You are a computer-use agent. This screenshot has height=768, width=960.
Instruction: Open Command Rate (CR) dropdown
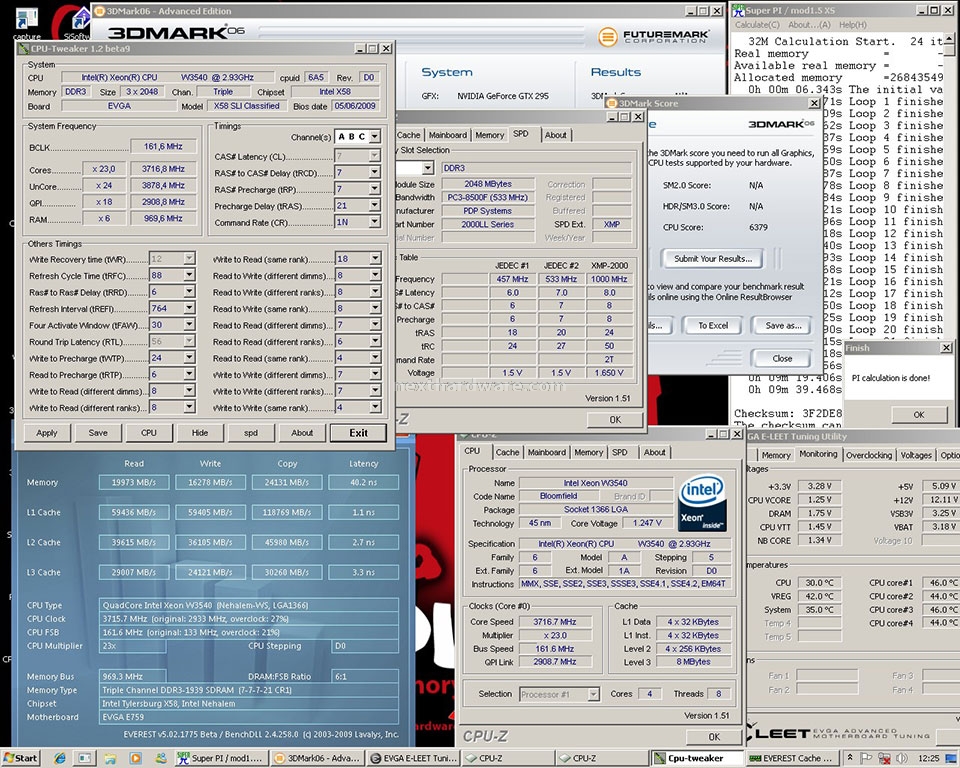[x=375, y=222]
